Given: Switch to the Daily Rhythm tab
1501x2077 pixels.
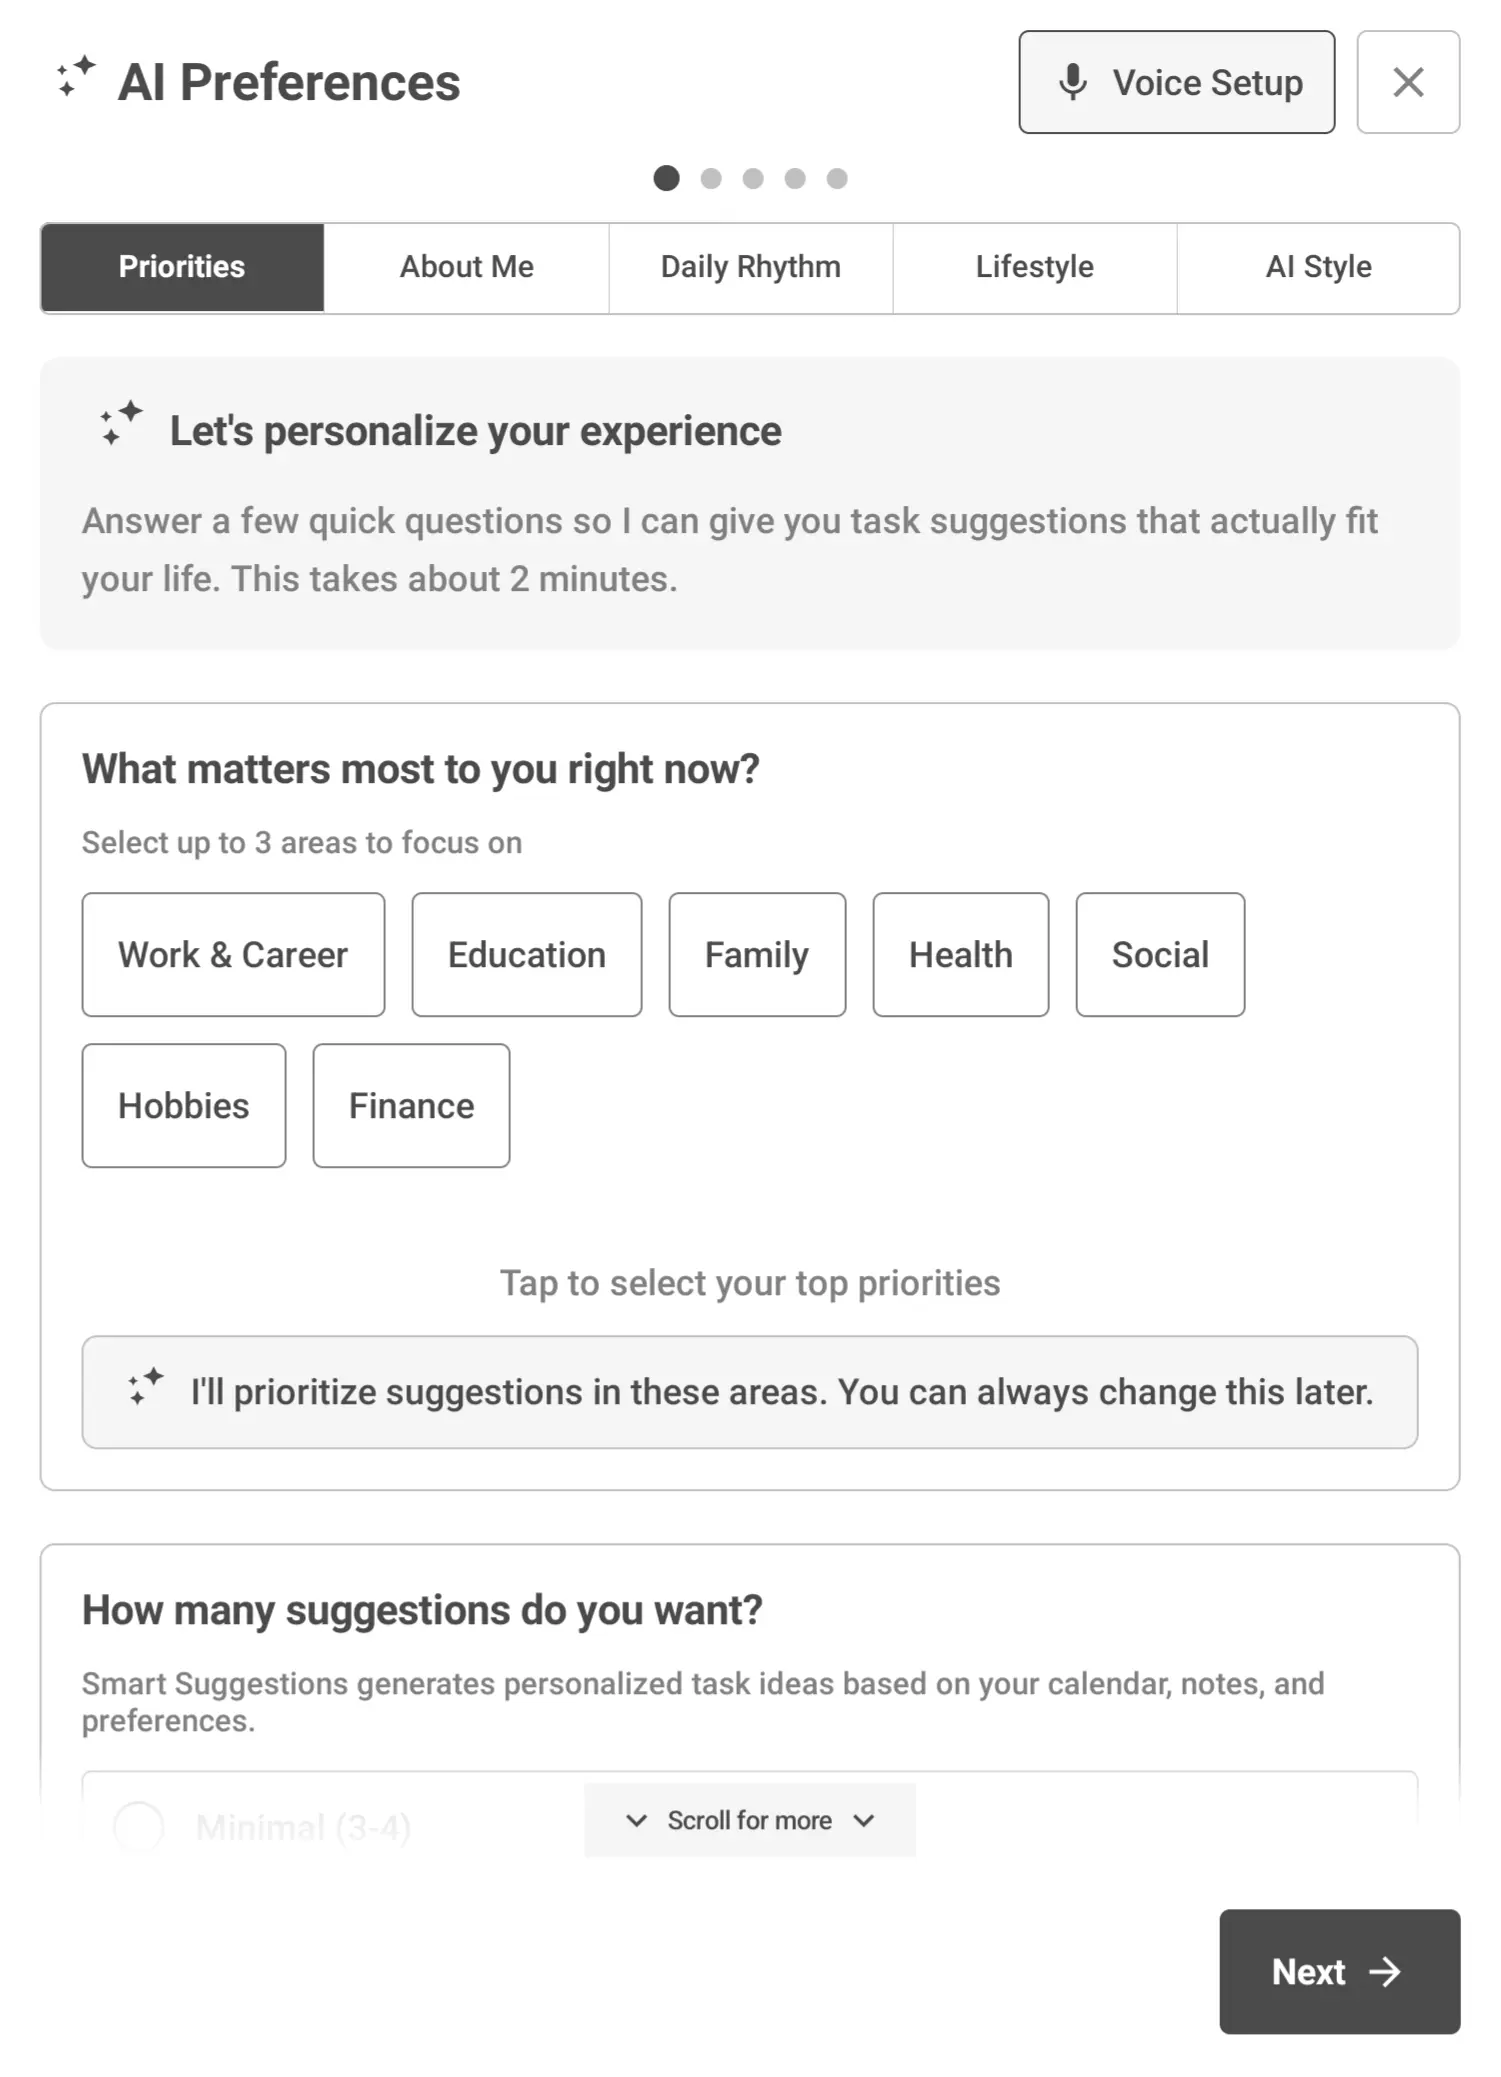Looking at the screenshot, I should point(750,266).
